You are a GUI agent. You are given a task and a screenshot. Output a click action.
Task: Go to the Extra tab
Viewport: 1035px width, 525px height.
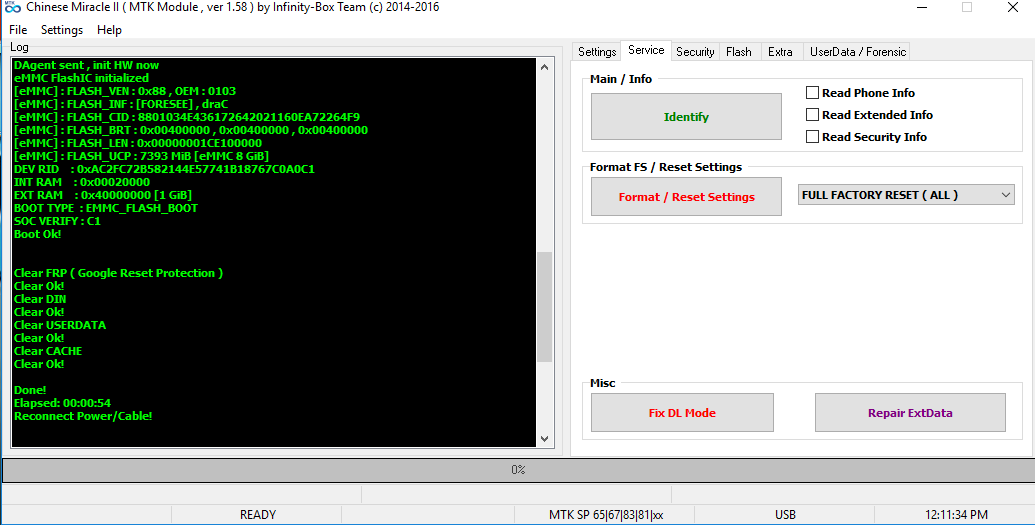780,52
